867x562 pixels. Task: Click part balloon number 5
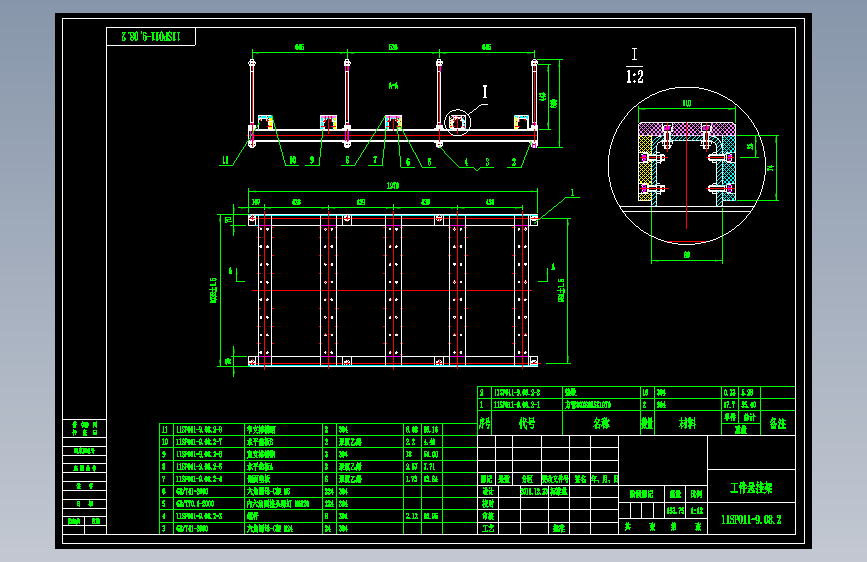[429, 162]
